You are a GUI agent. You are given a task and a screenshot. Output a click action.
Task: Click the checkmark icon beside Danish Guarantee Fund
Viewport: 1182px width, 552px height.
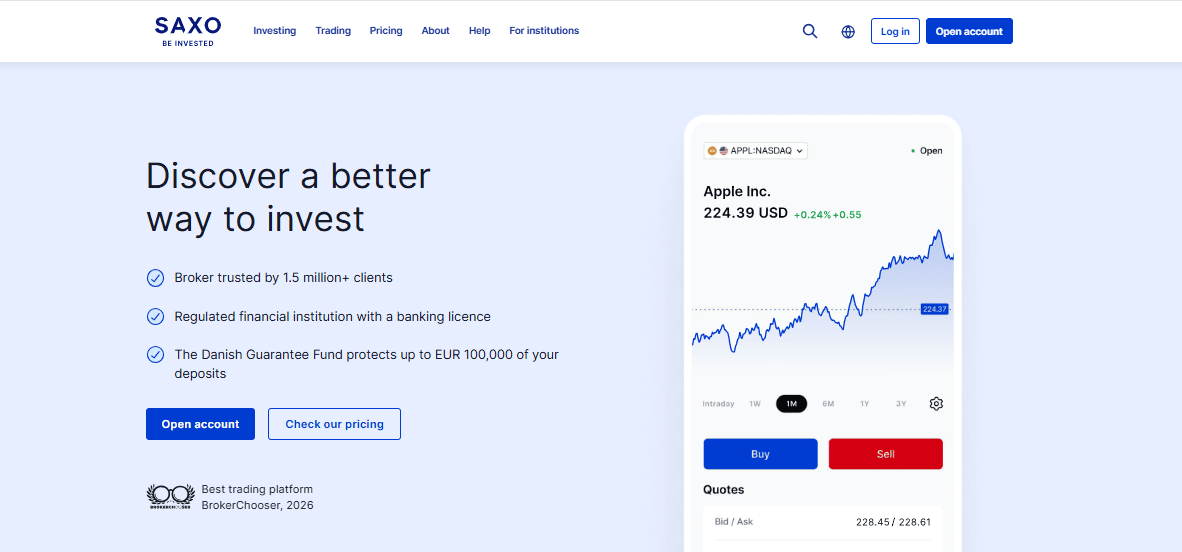click(x=155, y=354)
